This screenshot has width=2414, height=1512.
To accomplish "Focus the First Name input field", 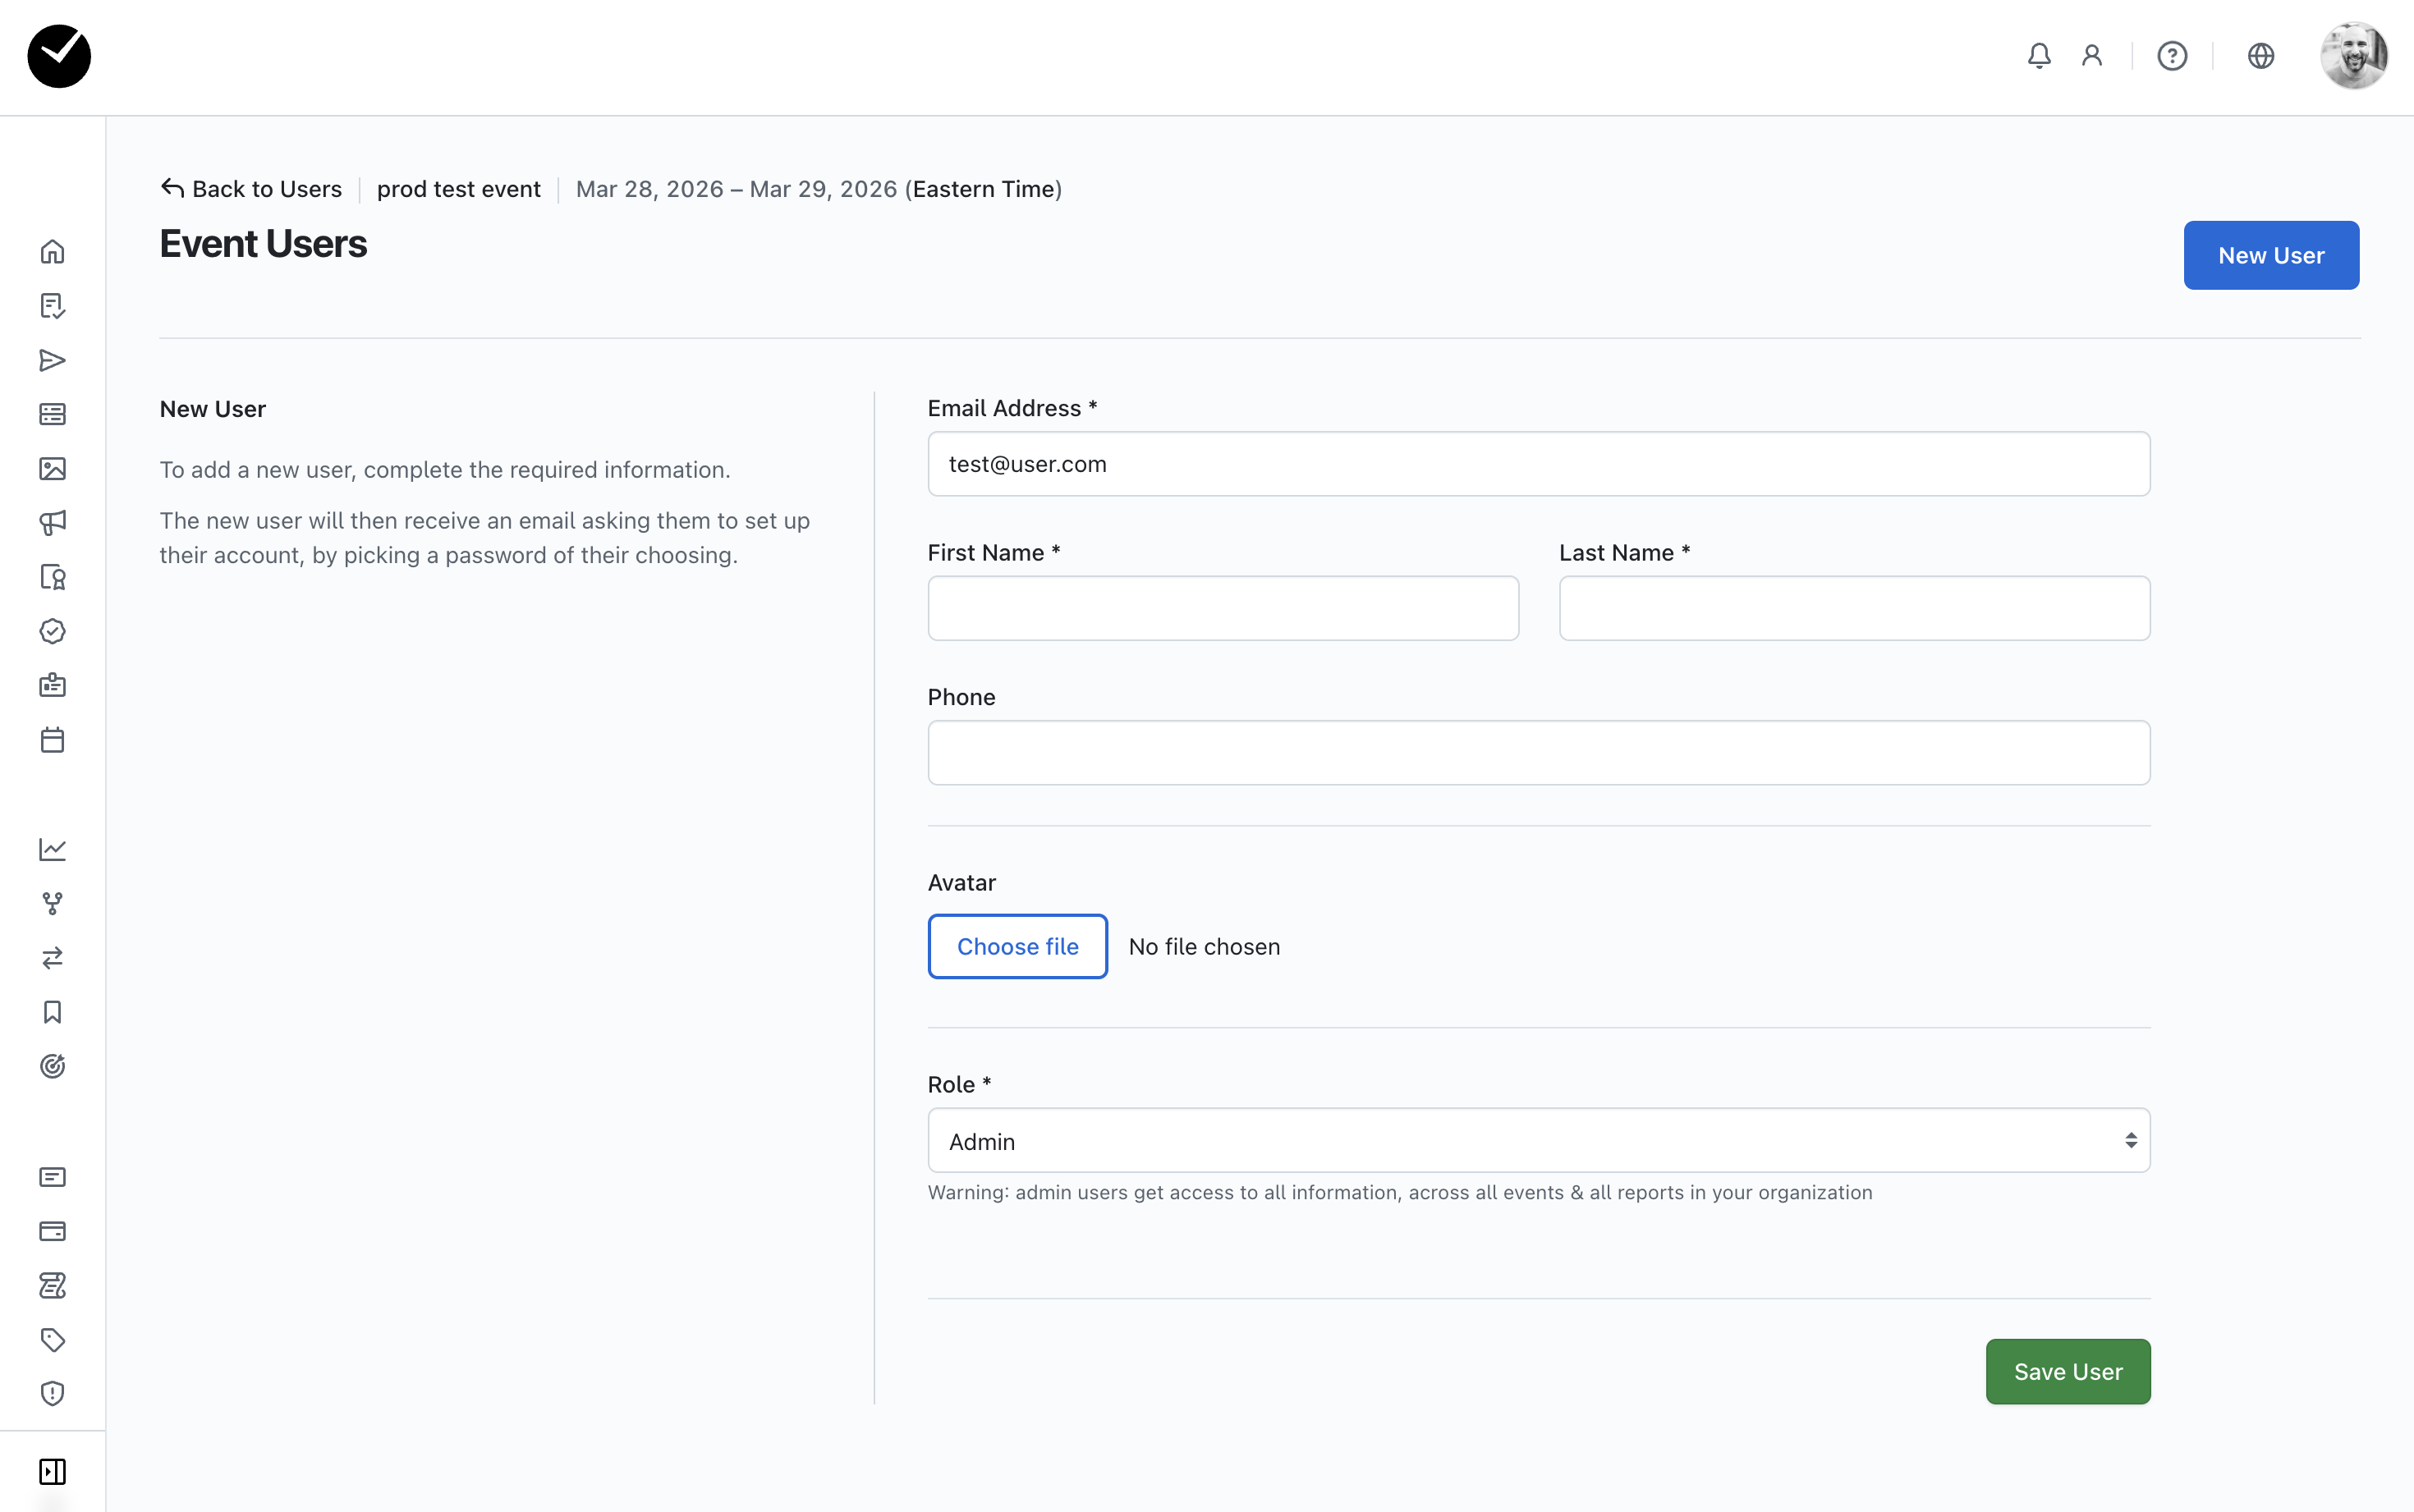I will tap(1222, 608).
